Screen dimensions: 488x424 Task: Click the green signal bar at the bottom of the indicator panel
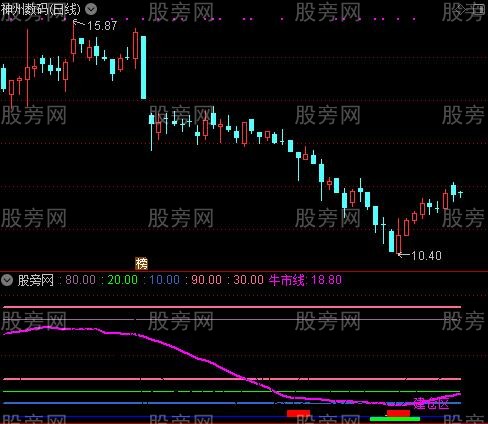pos(395,419)
